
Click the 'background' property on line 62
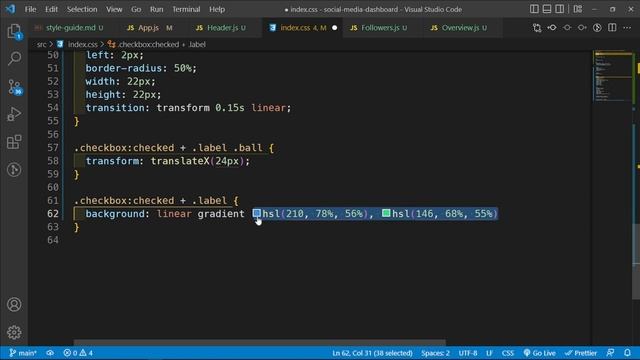115,213
